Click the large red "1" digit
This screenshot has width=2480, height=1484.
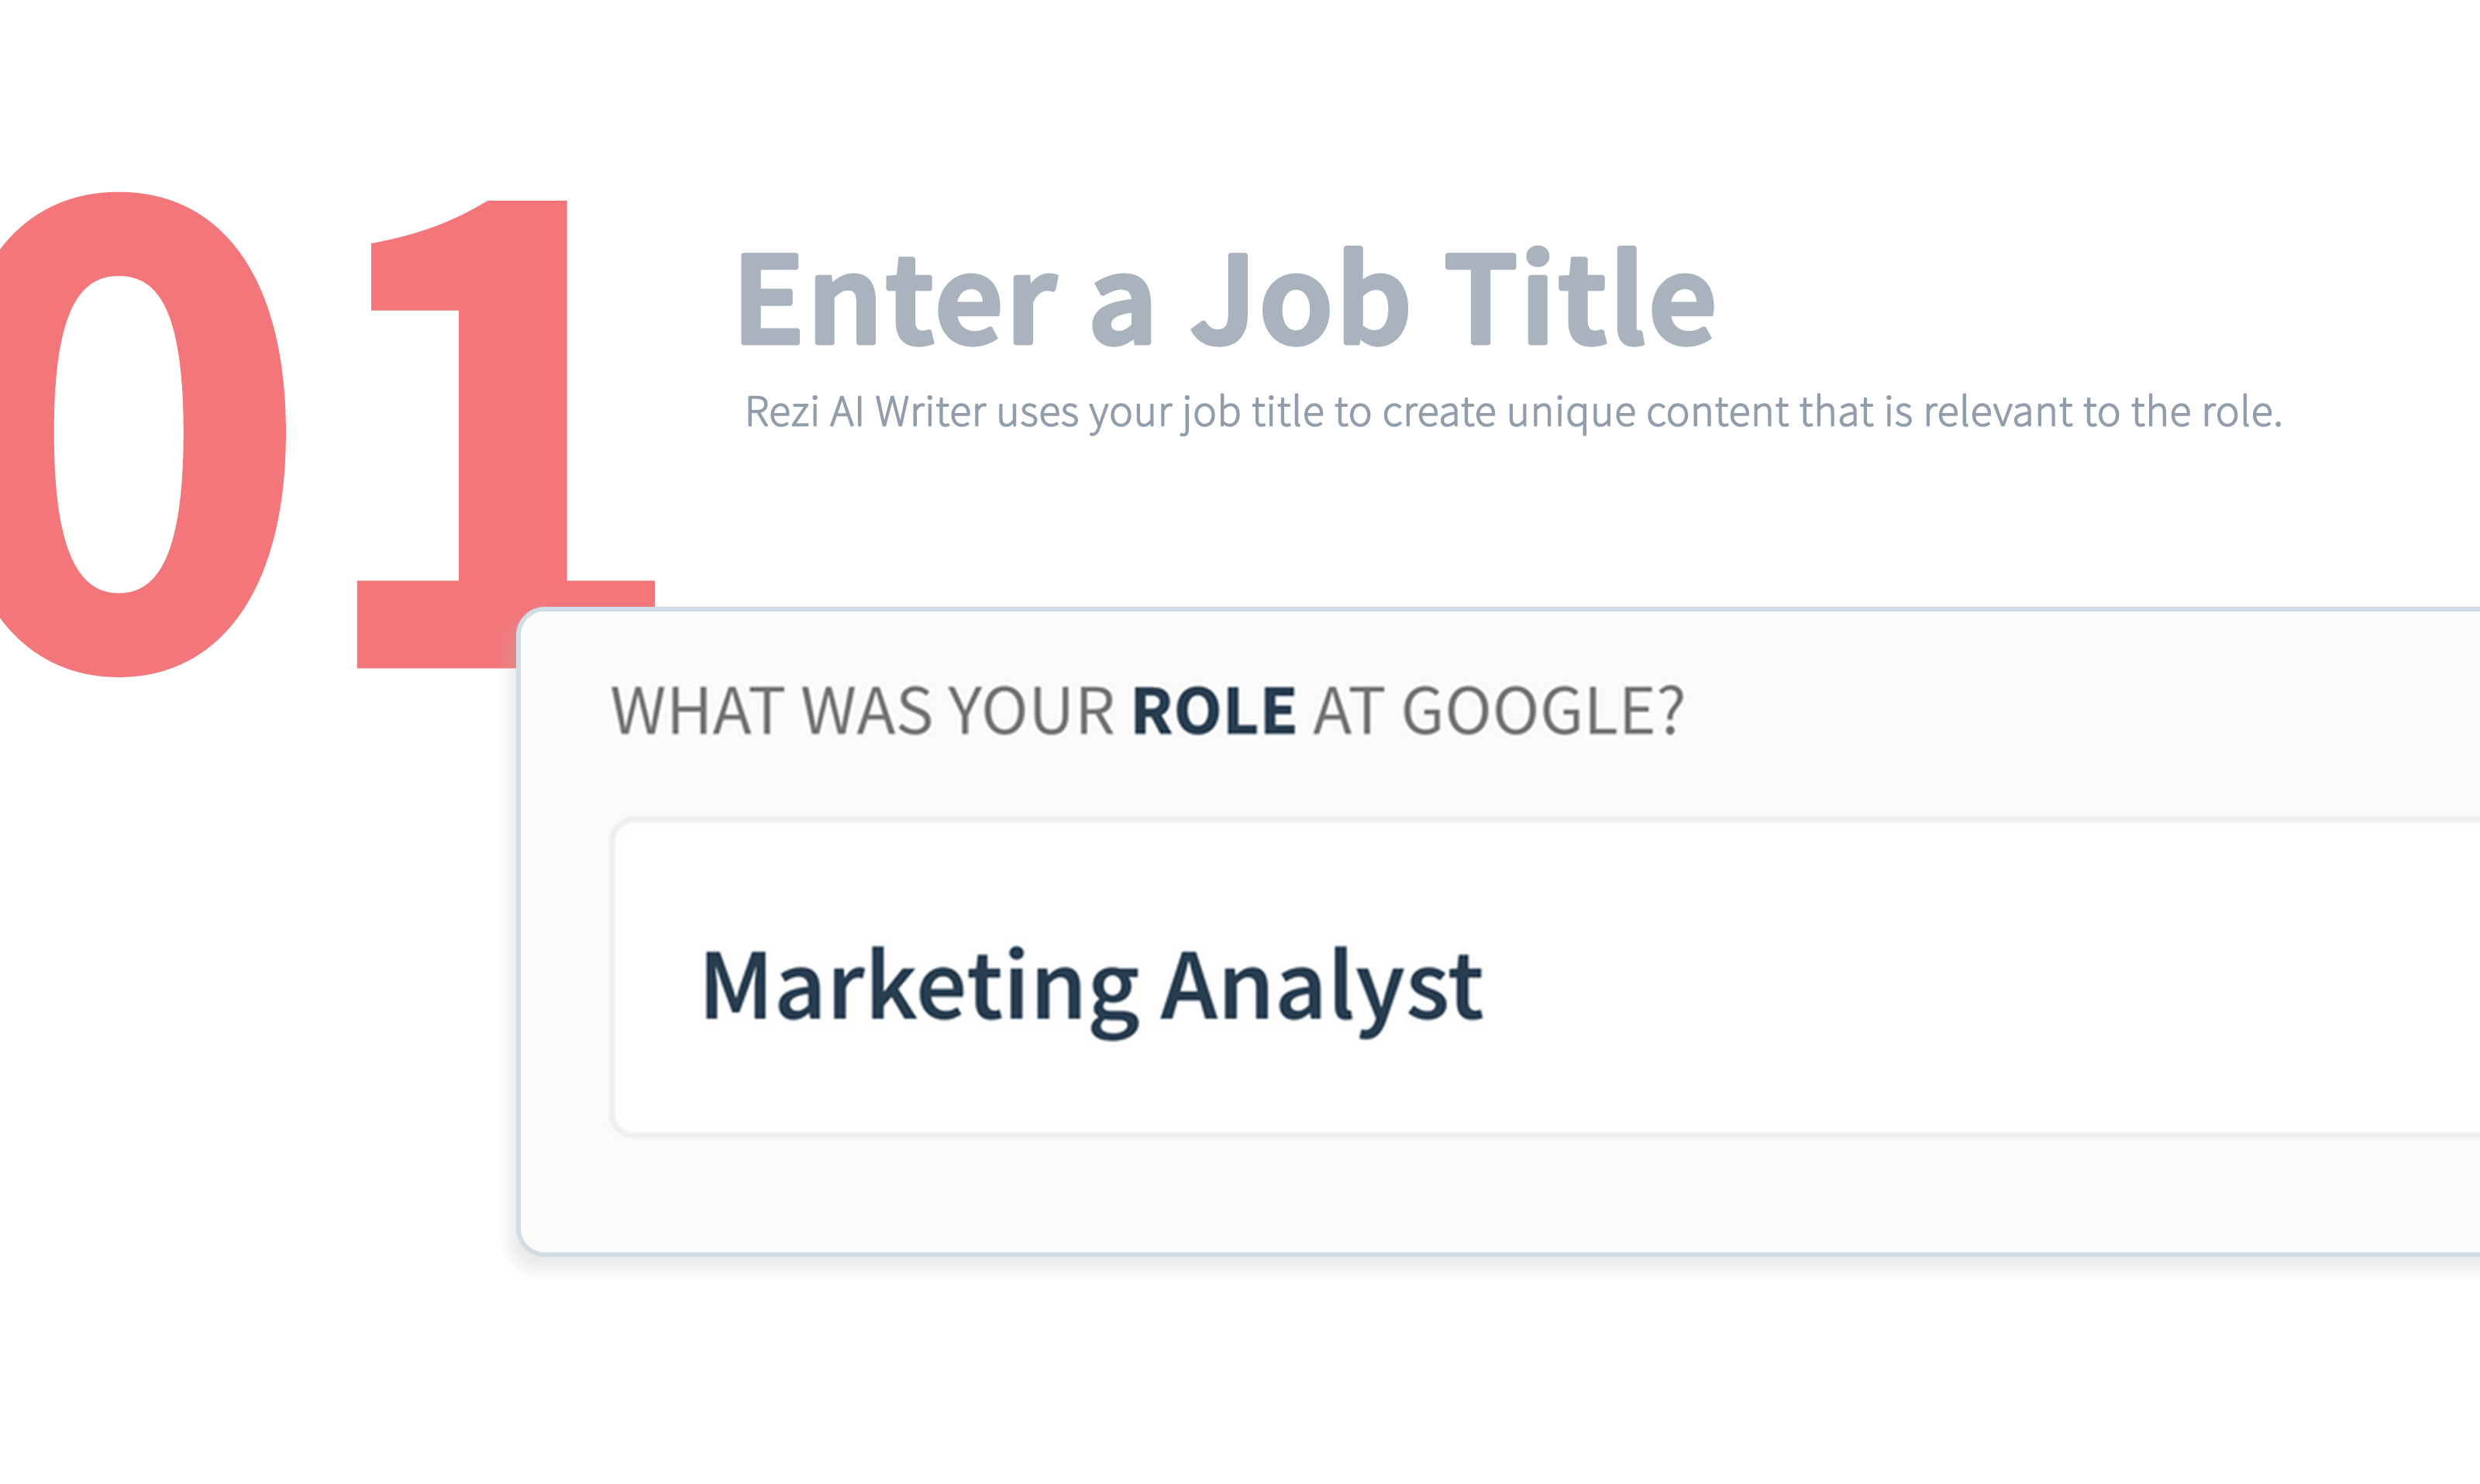click(x=505, y=434)
